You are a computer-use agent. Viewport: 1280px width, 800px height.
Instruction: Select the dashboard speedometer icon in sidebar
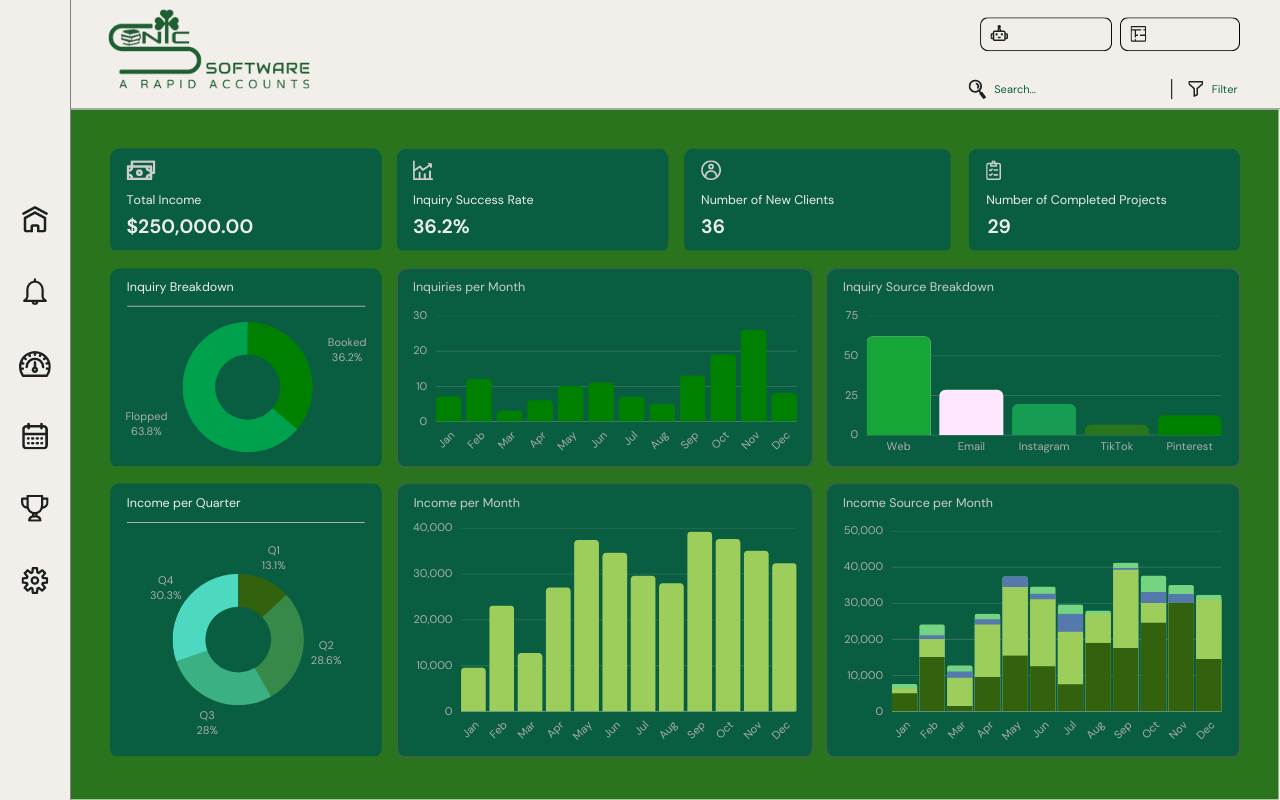click(x=34, y=364)
